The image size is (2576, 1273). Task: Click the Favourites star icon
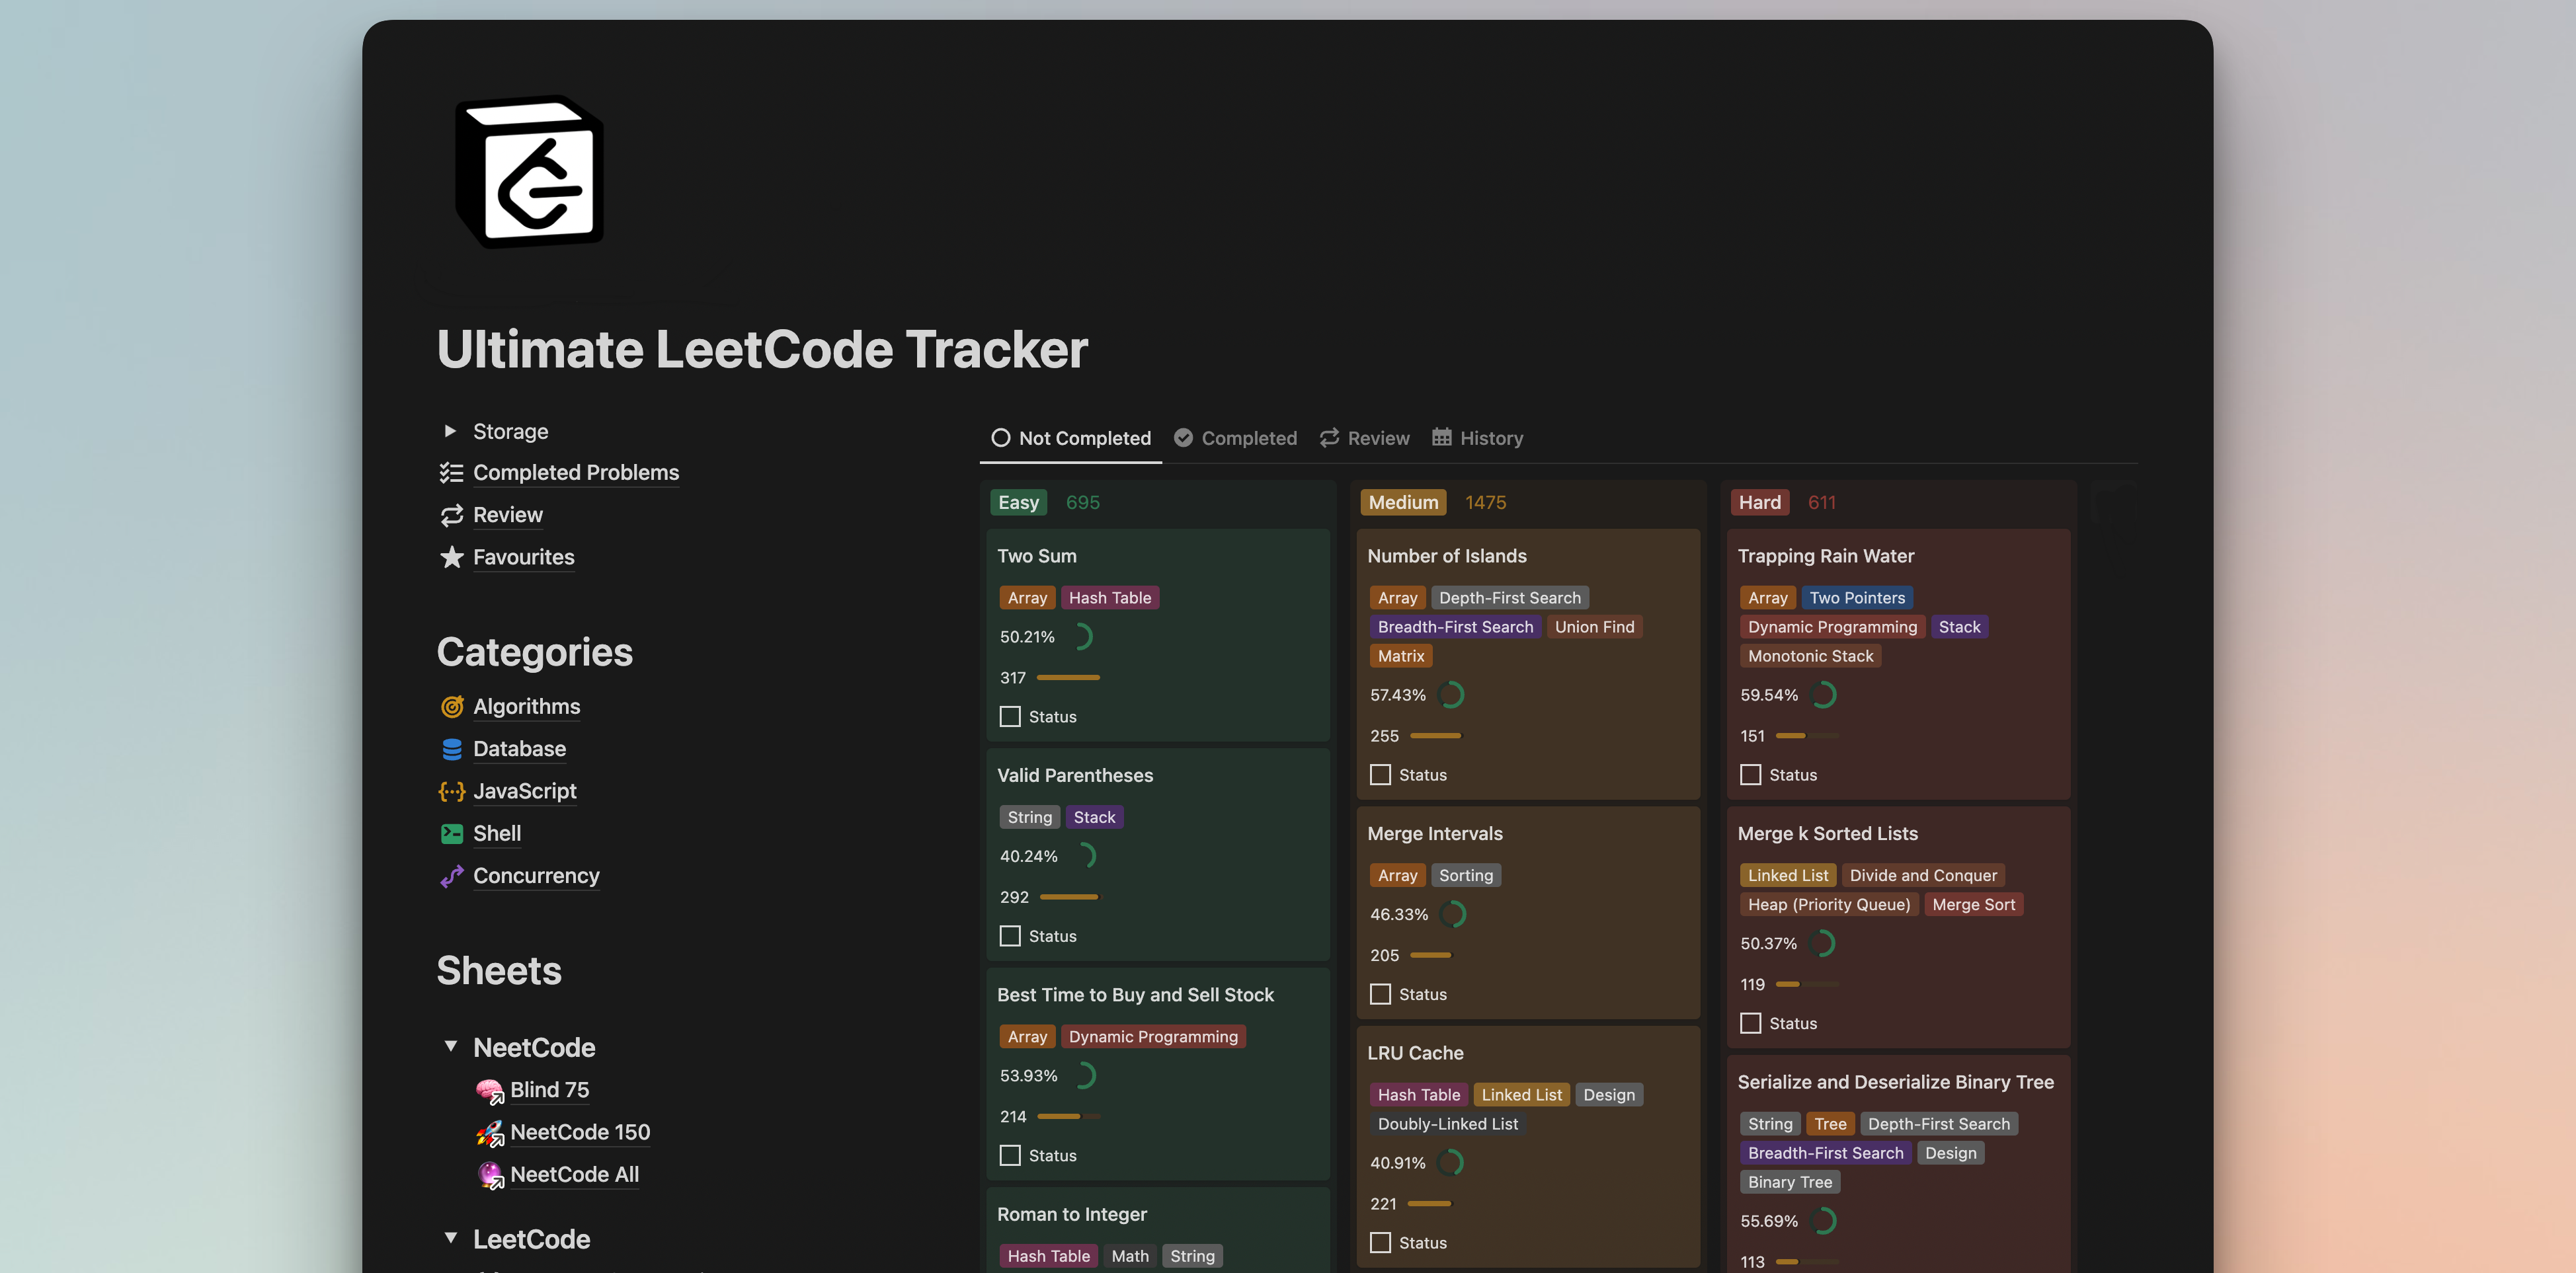pyautogui.click(x=452, y=557)
